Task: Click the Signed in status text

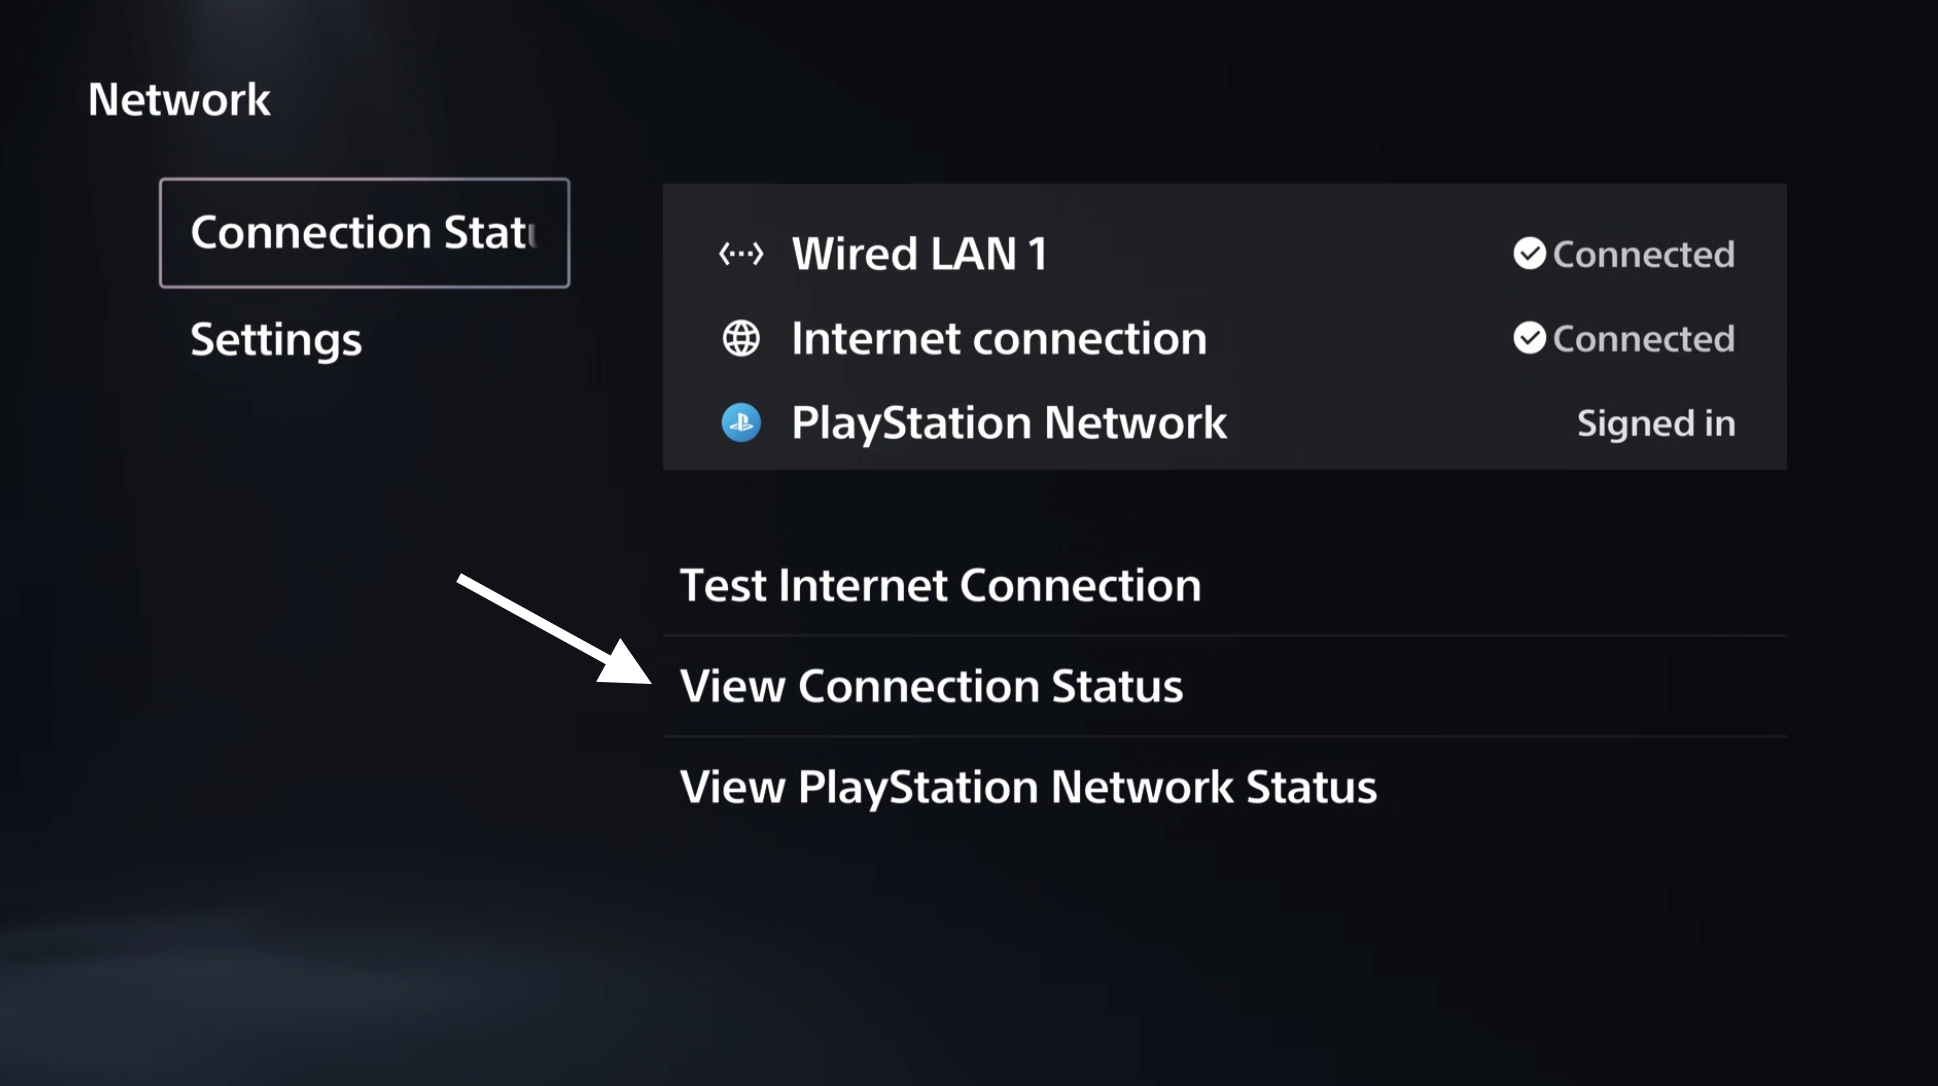Action: (x=1656, y=424)
